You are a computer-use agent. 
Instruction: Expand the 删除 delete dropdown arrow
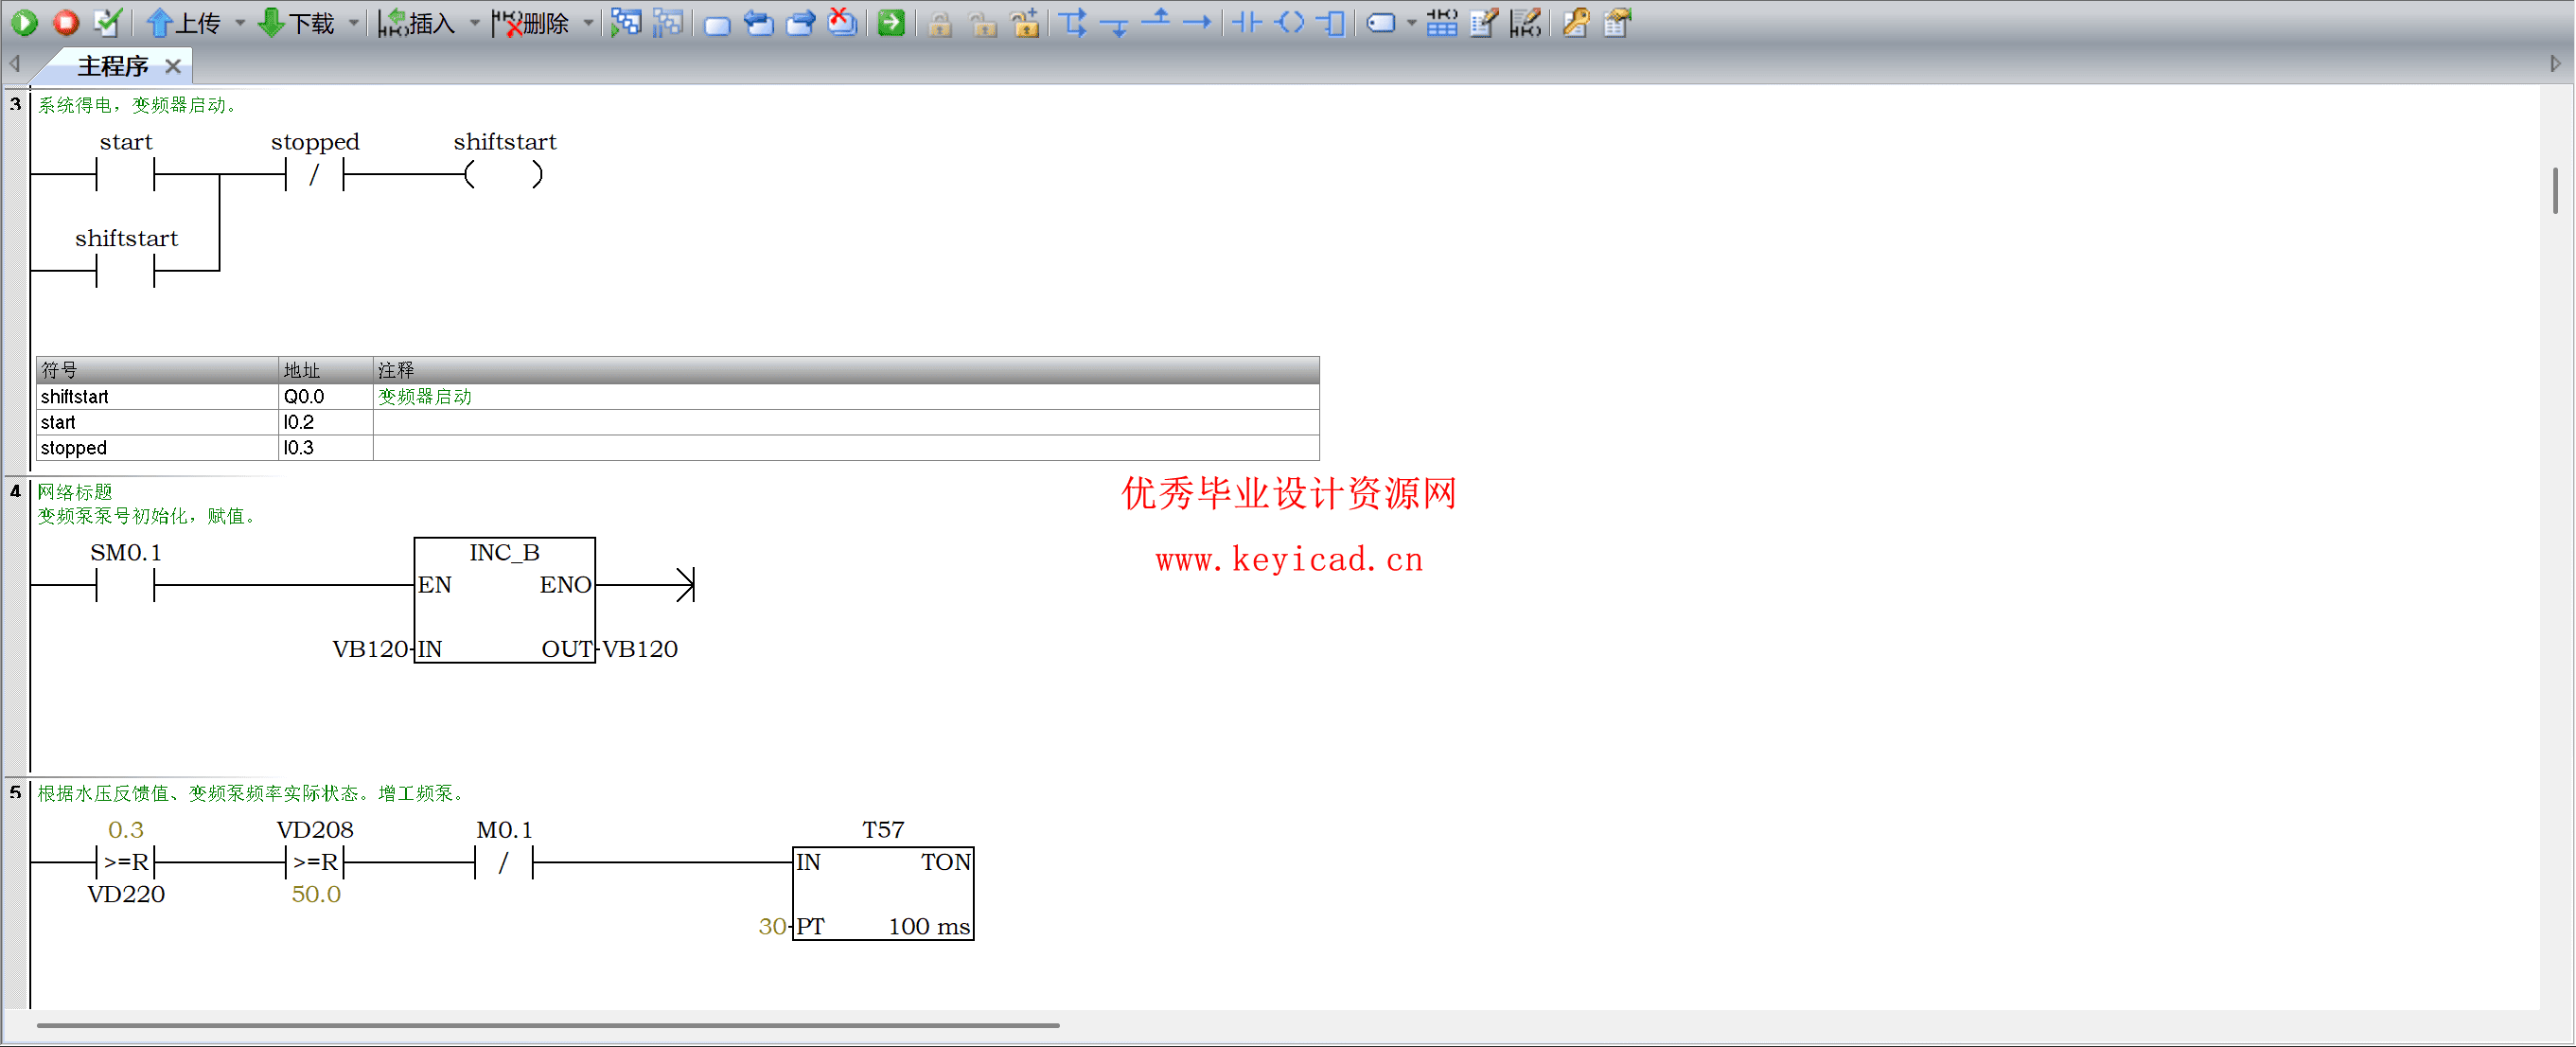(589, 22)
